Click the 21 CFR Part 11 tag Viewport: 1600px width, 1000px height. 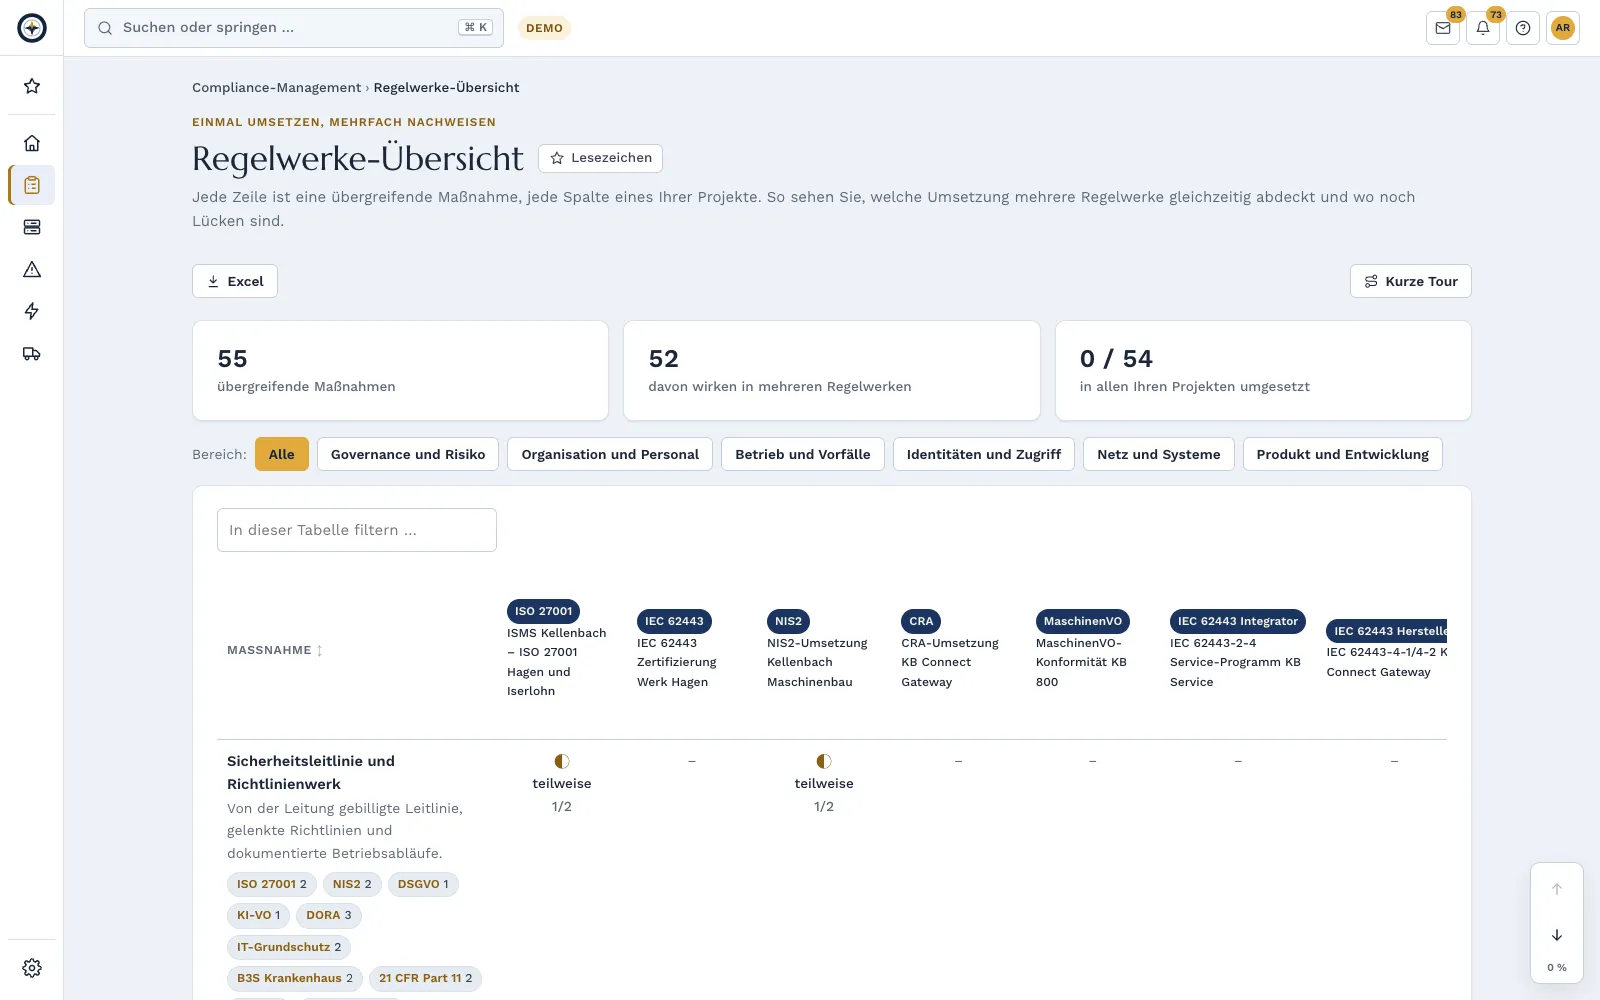click(426, 978)
